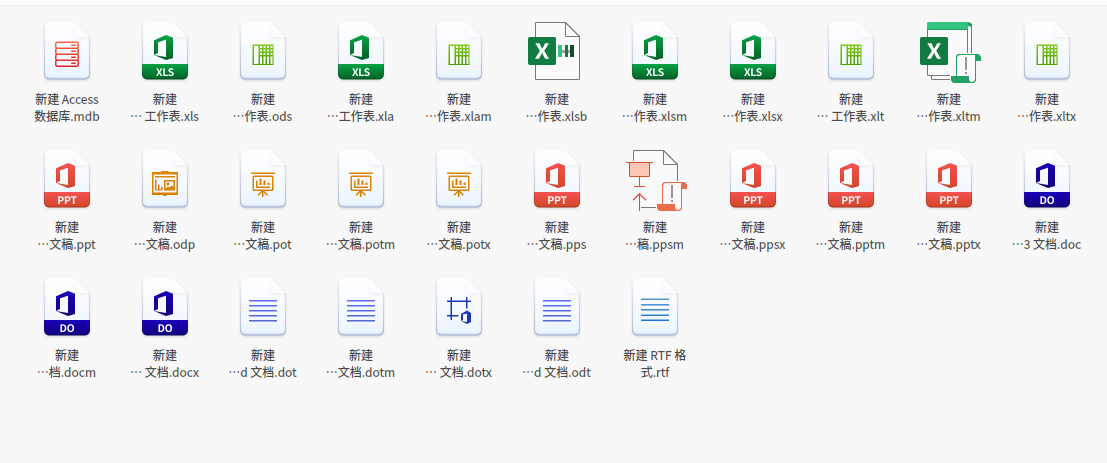Click the file name ending in '作表.xltm'
The width and height of the screenshot is (1107, 463).
pyautogui.click(x=949, y=108)
